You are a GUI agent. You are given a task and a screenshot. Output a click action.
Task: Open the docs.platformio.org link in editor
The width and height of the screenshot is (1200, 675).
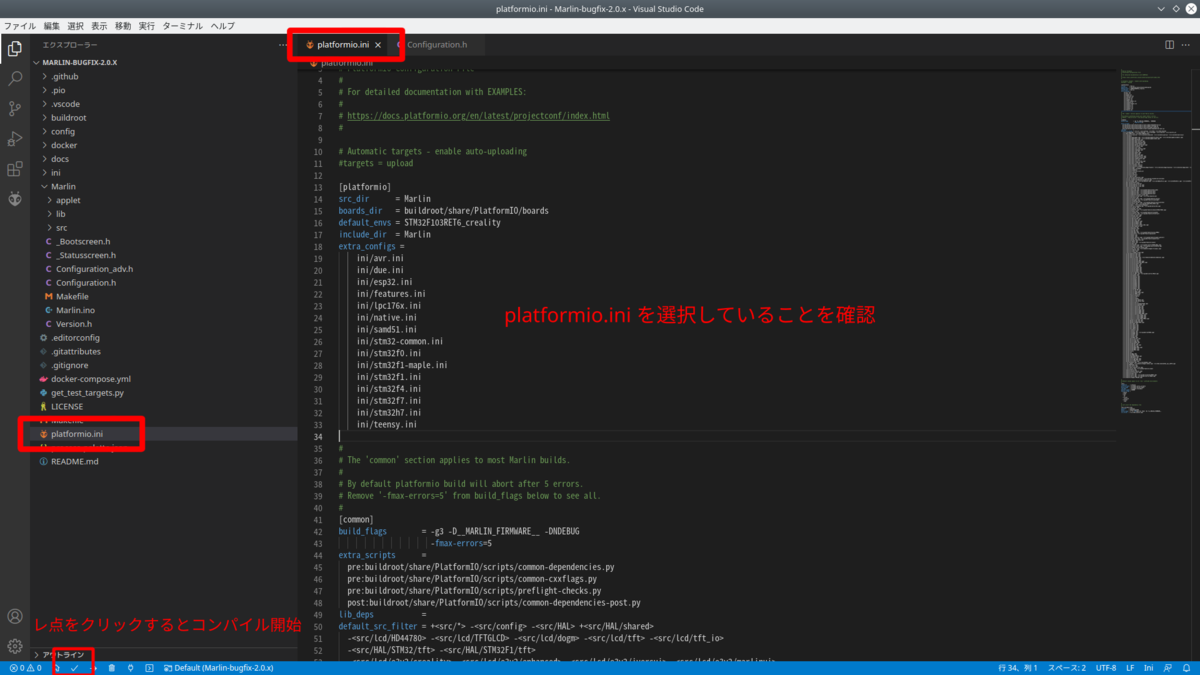[478, 116]
